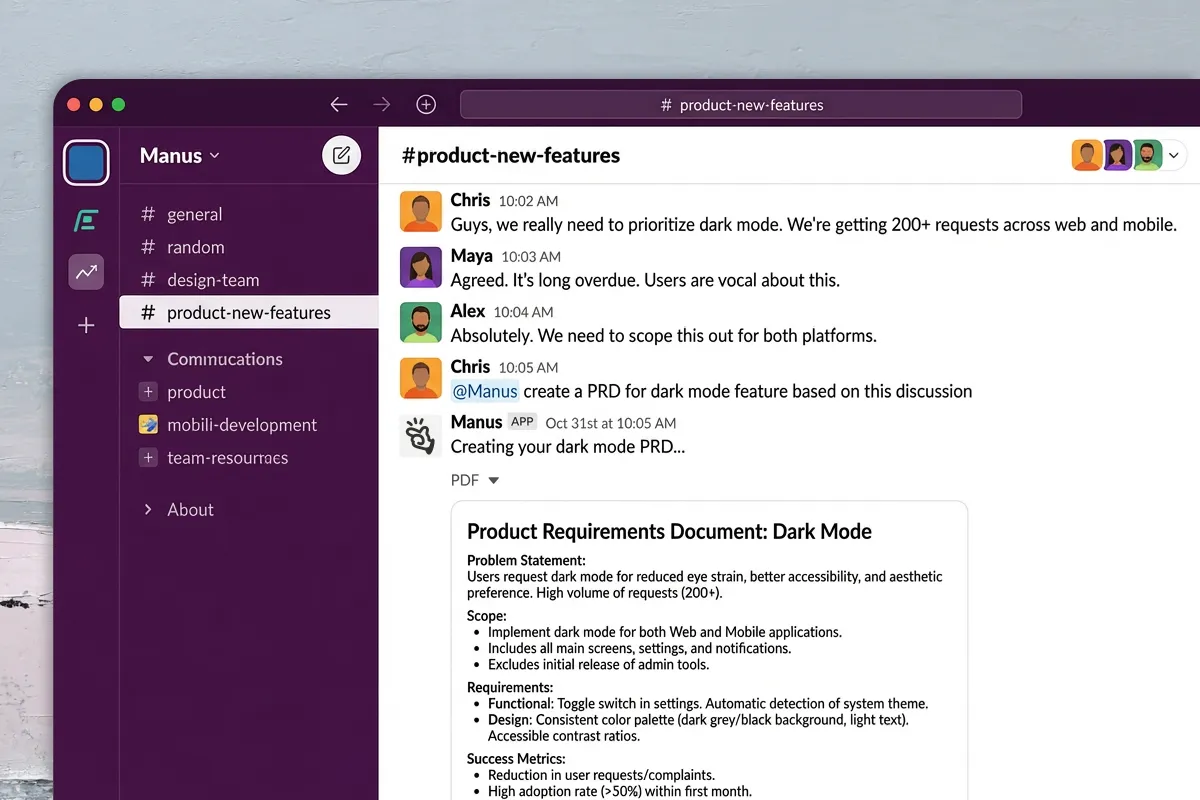Image resolution: width=1200 pixels, height=800 pixels.
Task: Switch to the design-team channel
Action: click(x=212, y=280)
